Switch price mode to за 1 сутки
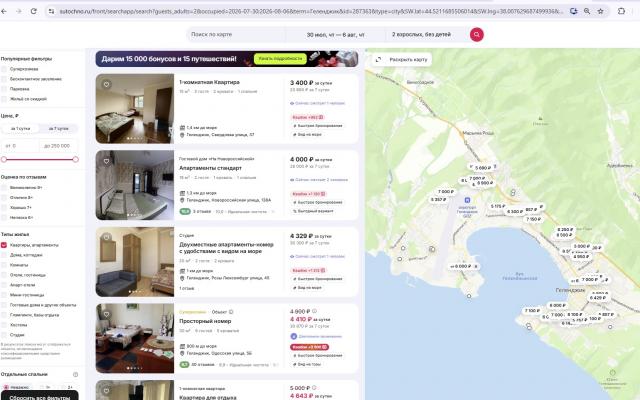This screenshot has width=640, height=400. pyautogui.click(x=20, y=129)
